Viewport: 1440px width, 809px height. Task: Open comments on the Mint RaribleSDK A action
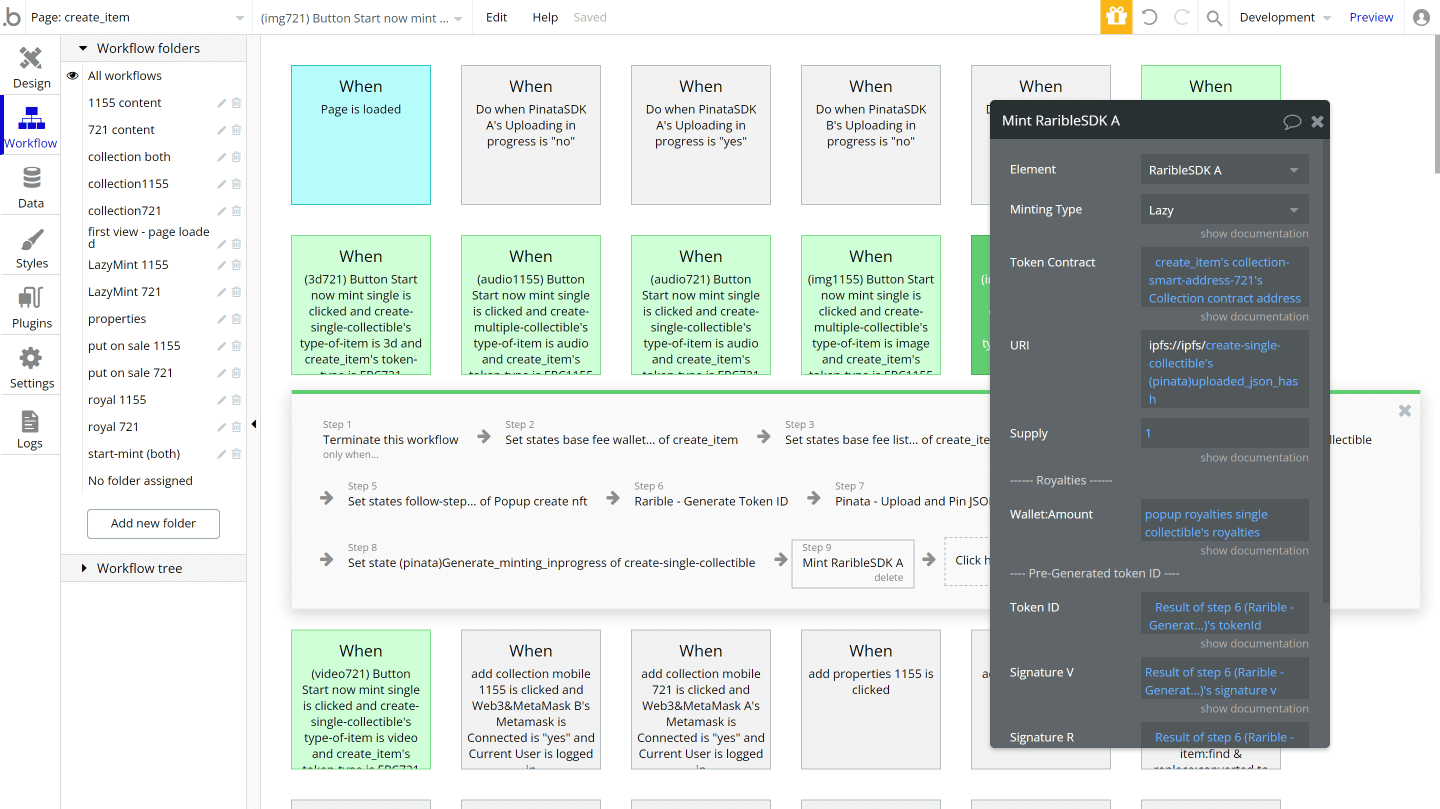[1291, 120]
